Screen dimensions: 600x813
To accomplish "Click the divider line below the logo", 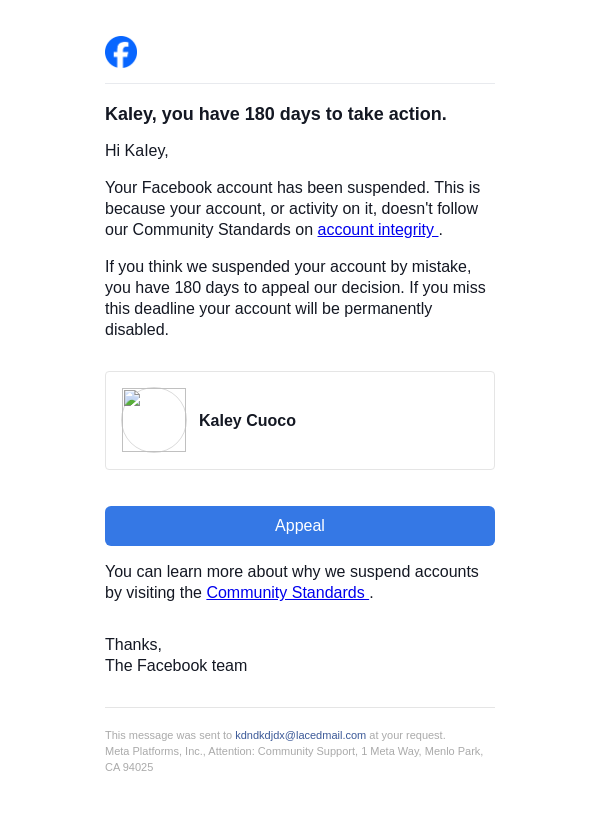I will pos(300,84).
